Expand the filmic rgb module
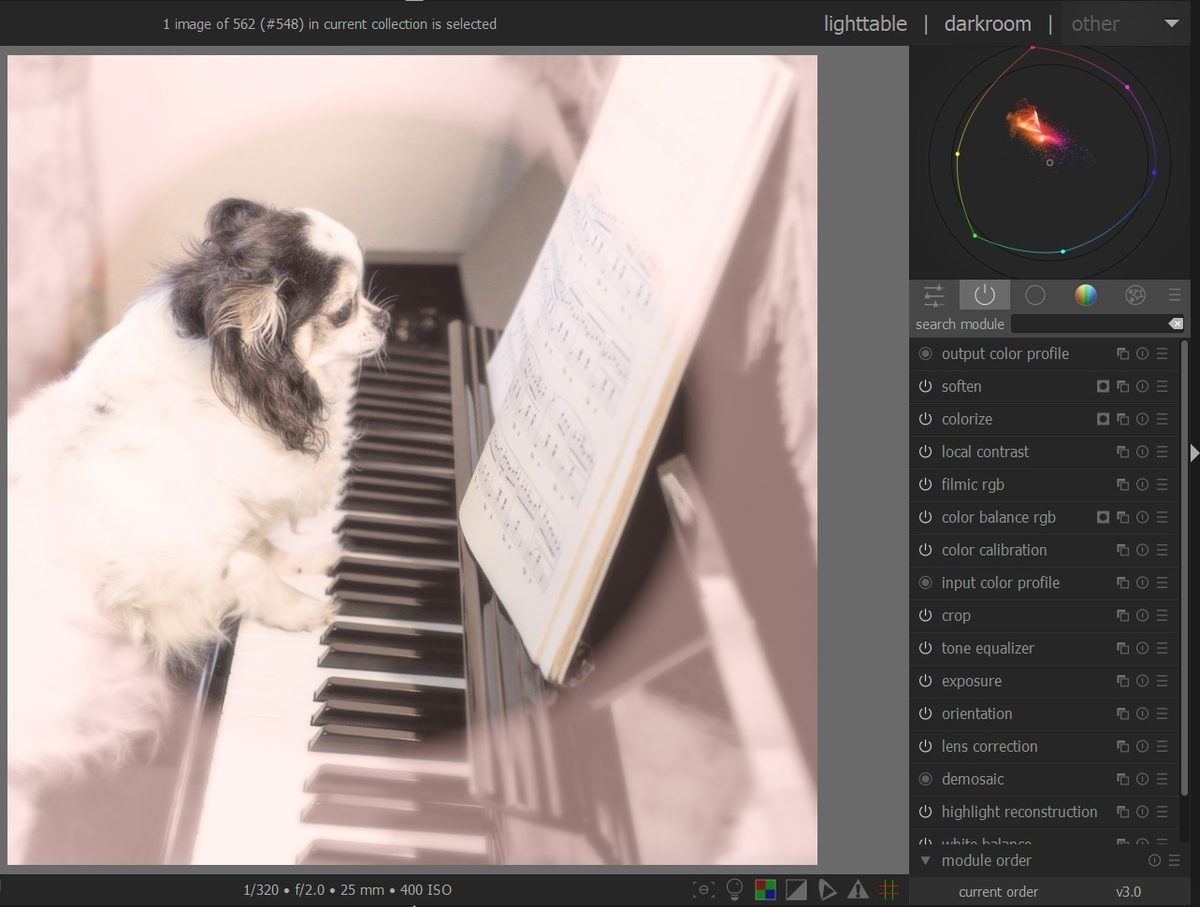Image resolution: width=1200 pixels, height=907 pixels. [x=973, y=484]
